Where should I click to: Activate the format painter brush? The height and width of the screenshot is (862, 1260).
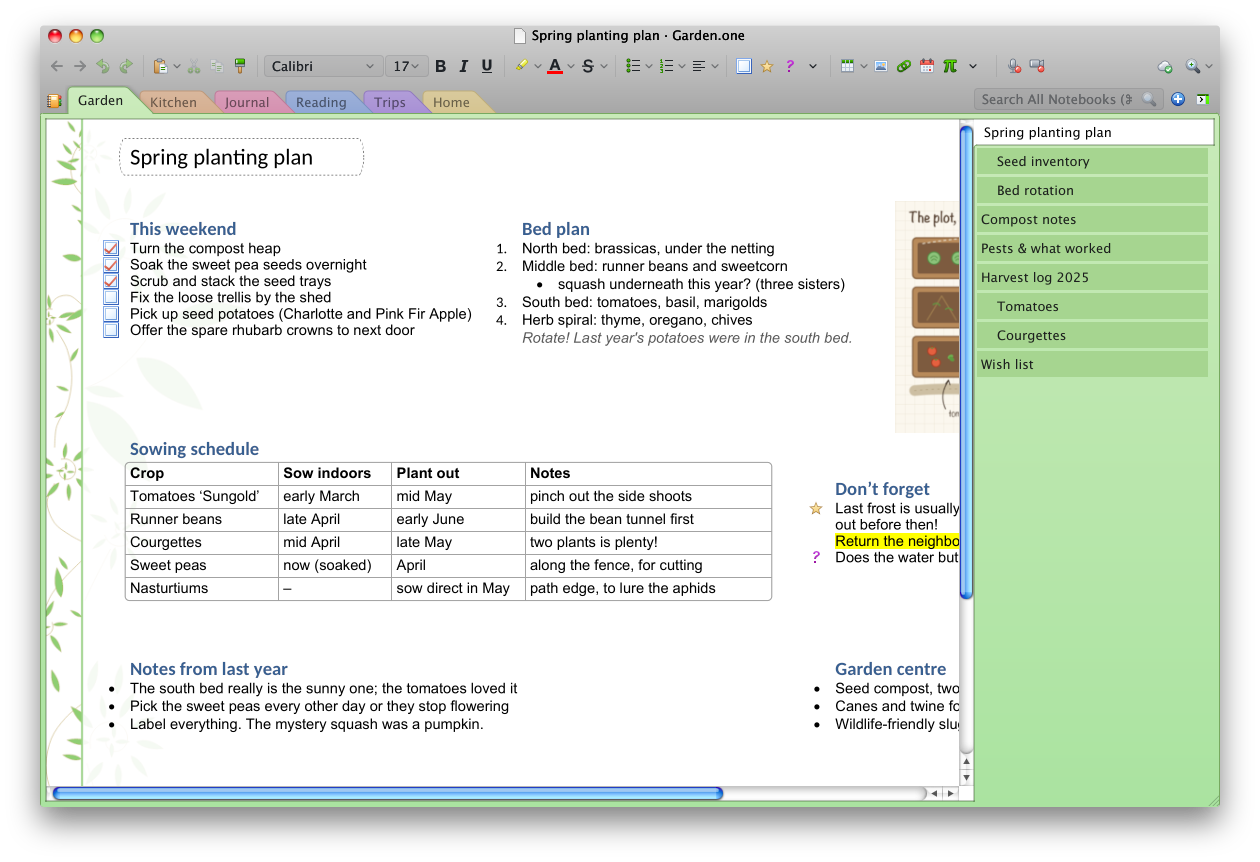(240, 66)
